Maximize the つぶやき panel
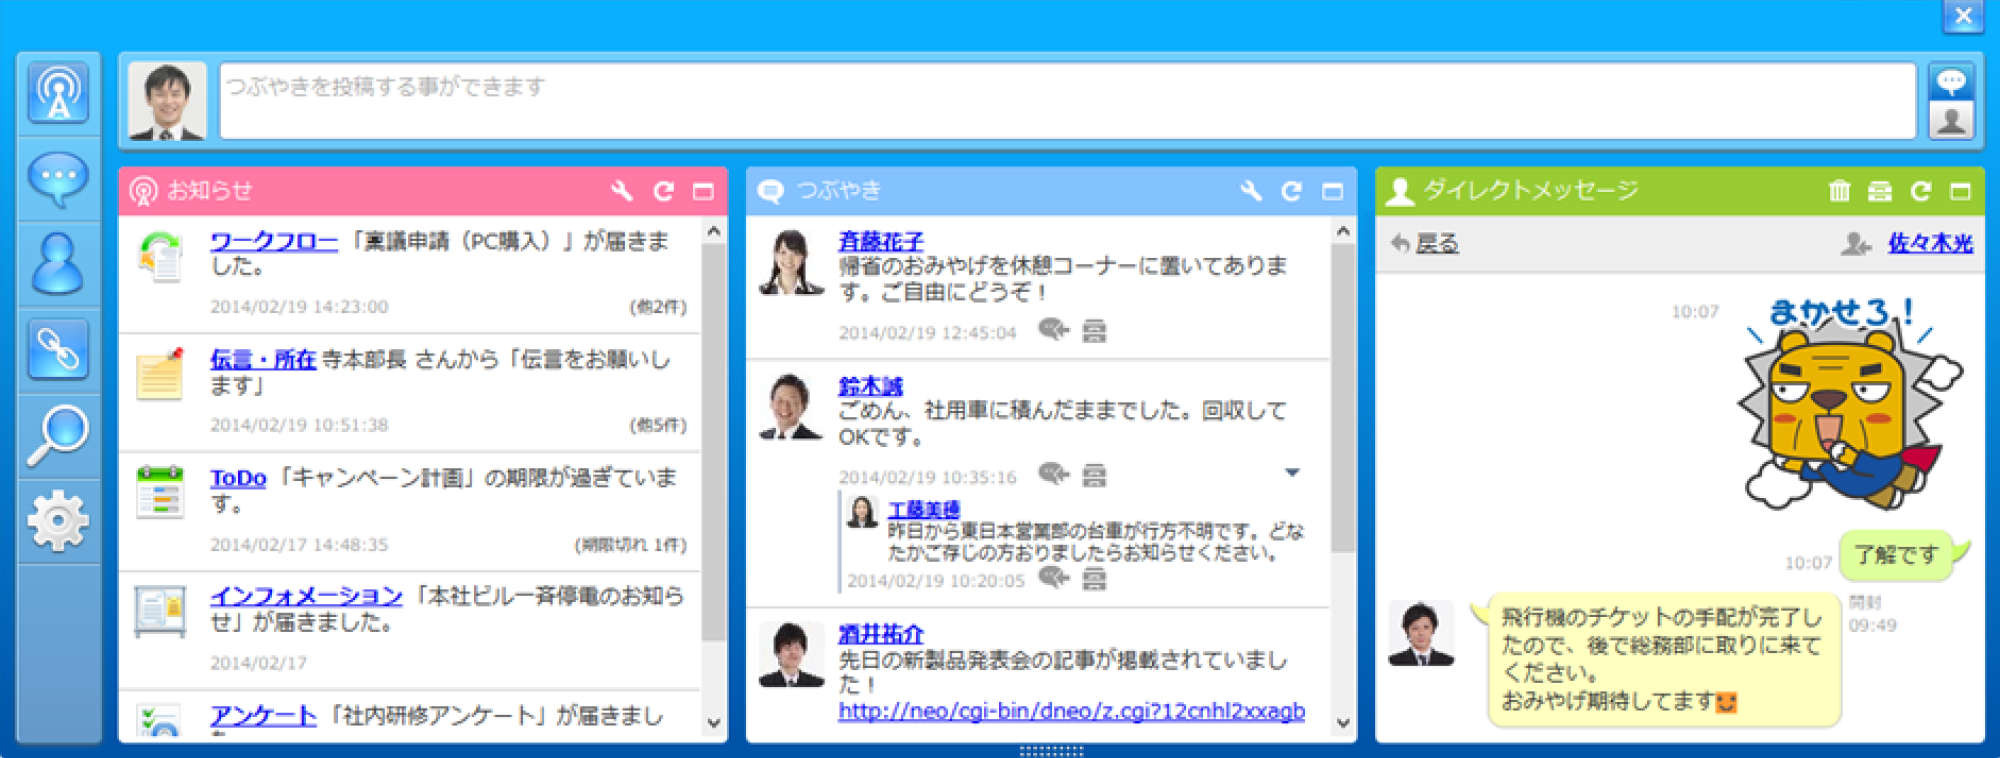The width and height of the screenshot is (2000, 758). [x=1333, y=191]
